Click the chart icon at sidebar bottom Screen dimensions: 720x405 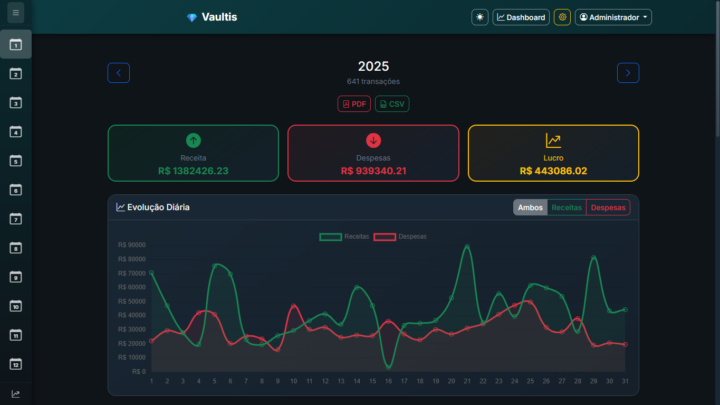point(15,394)
